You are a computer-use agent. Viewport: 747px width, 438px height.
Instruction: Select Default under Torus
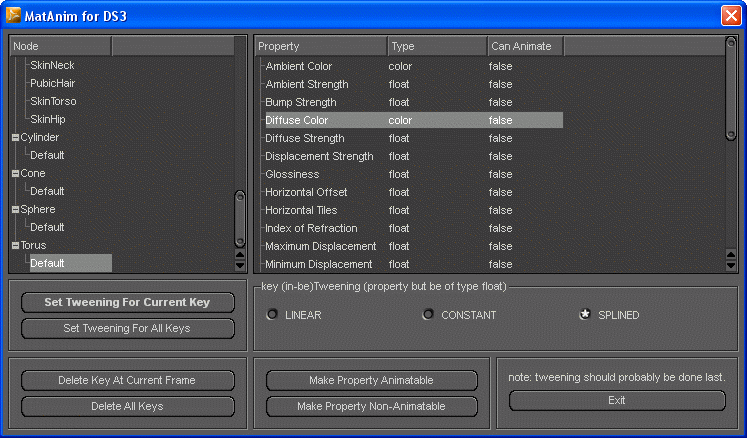click(71, 263)
